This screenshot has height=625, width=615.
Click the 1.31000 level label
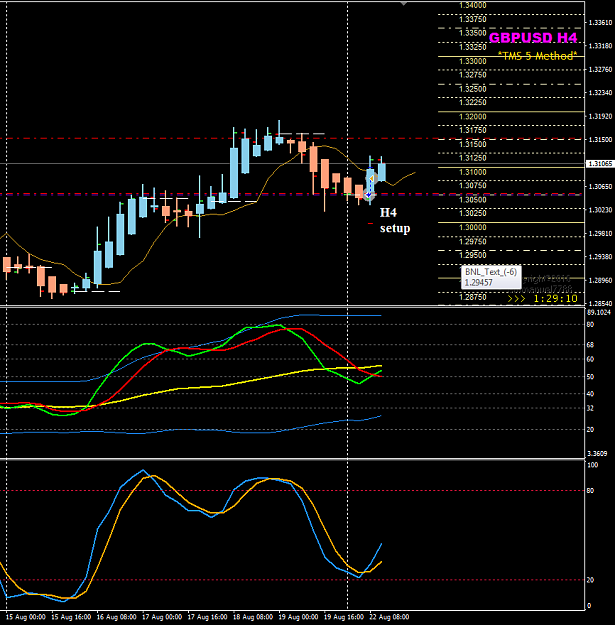click(473, 172)
